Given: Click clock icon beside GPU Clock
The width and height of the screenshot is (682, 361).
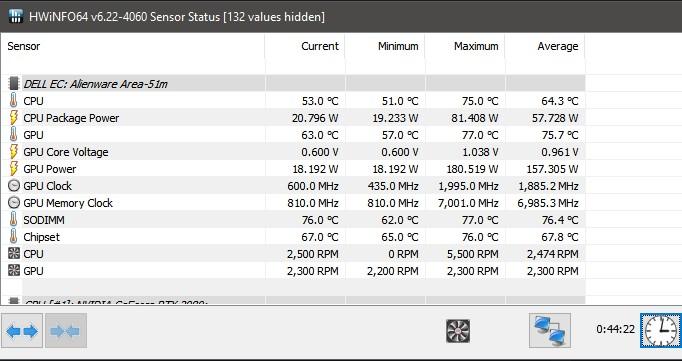Looking at the screenshot, I should pyautogui.click(x=14, y=186).
